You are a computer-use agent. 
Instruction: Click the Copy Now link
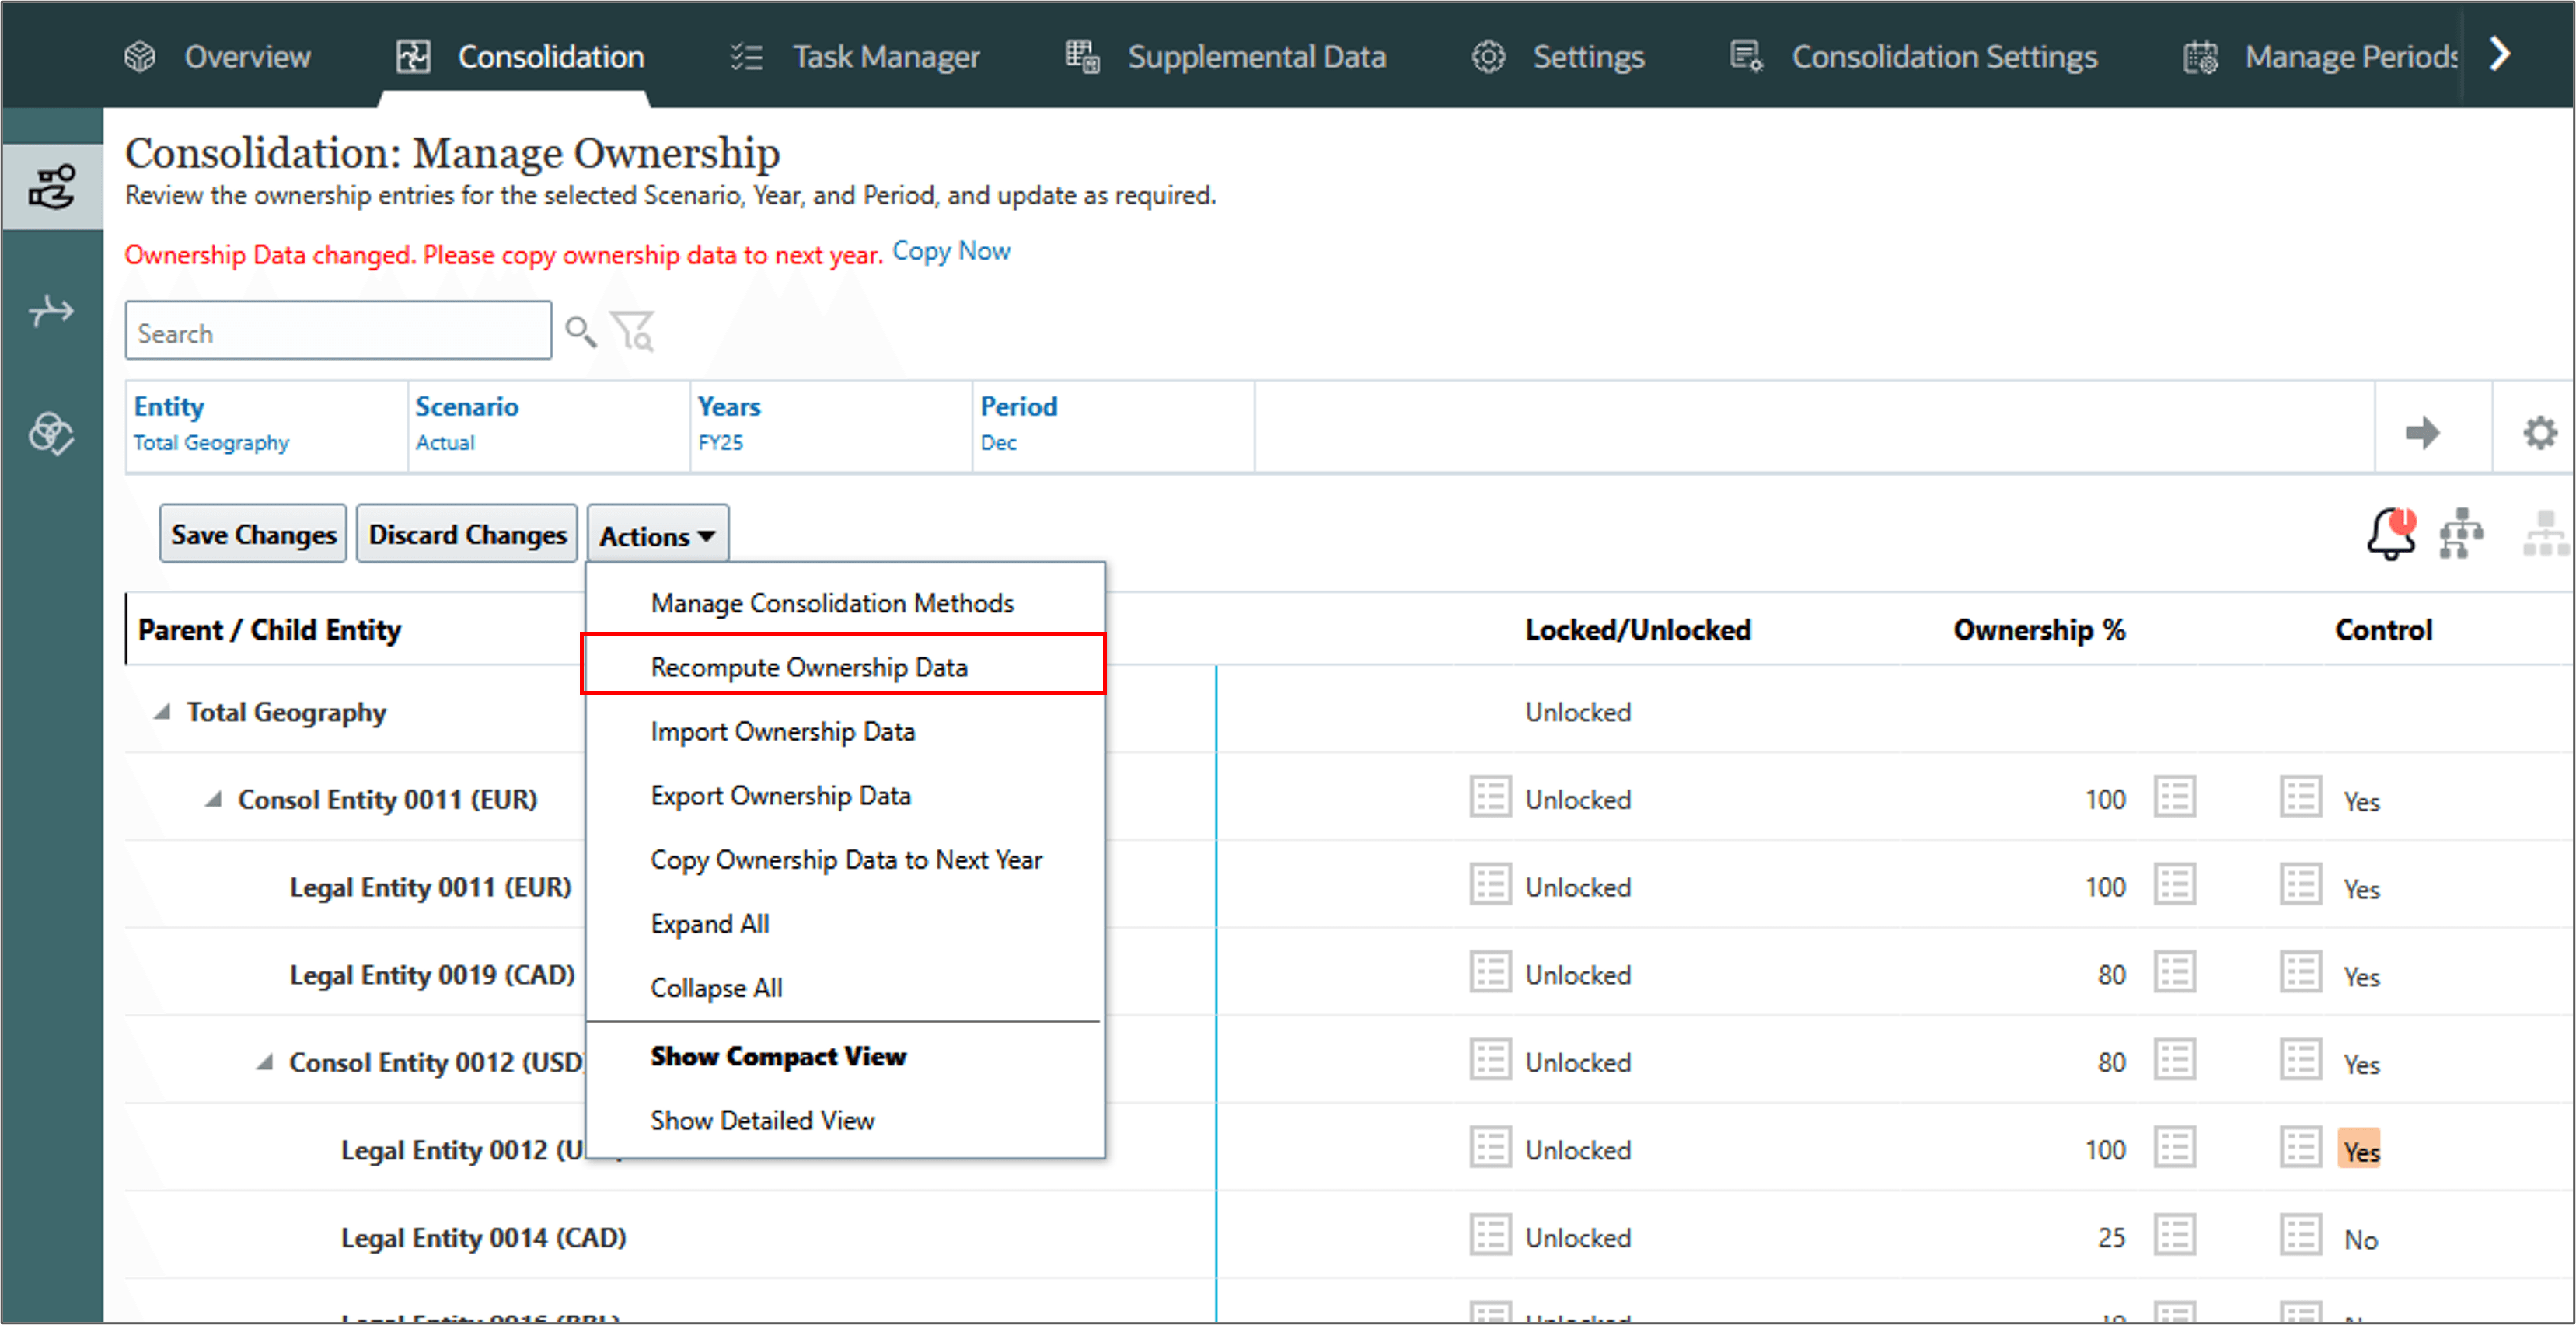pos(951,252)
